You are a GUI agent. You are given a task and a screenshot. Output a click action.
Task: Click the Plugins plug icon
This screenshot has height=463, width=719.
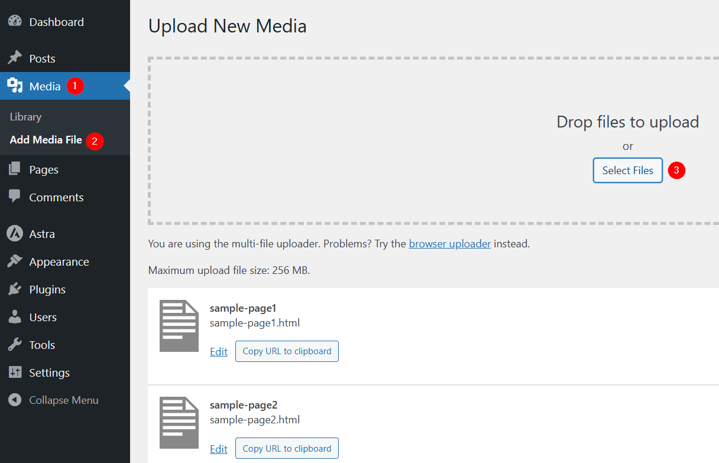(15, 289)
